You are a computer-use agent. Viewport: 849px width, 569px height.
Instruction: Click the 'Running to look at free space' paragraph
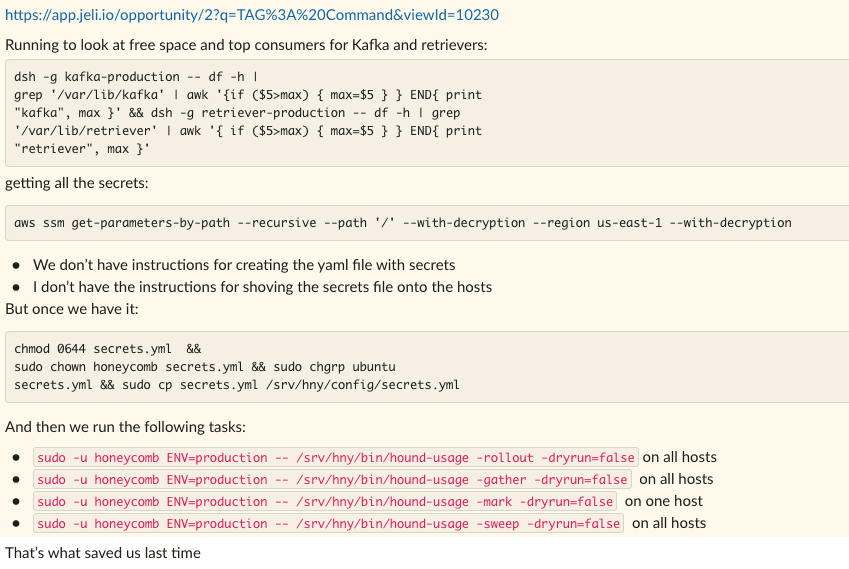(x=247, y=45)
